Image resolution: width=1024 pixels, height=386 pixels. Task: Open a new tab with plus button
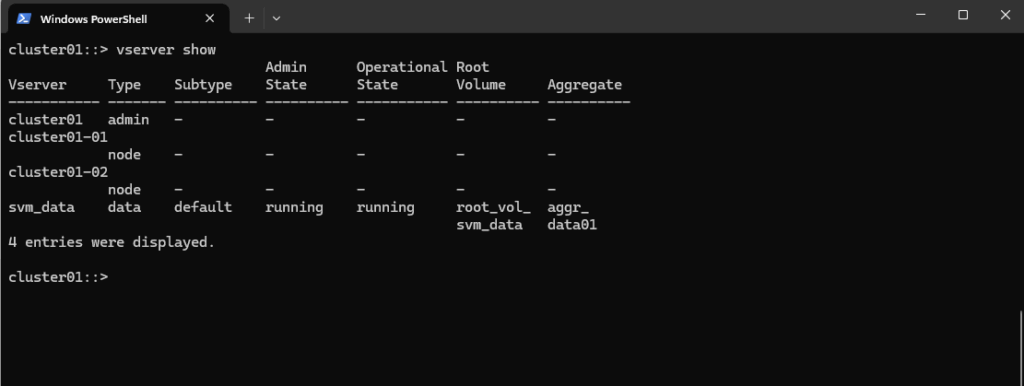point(249,18)
